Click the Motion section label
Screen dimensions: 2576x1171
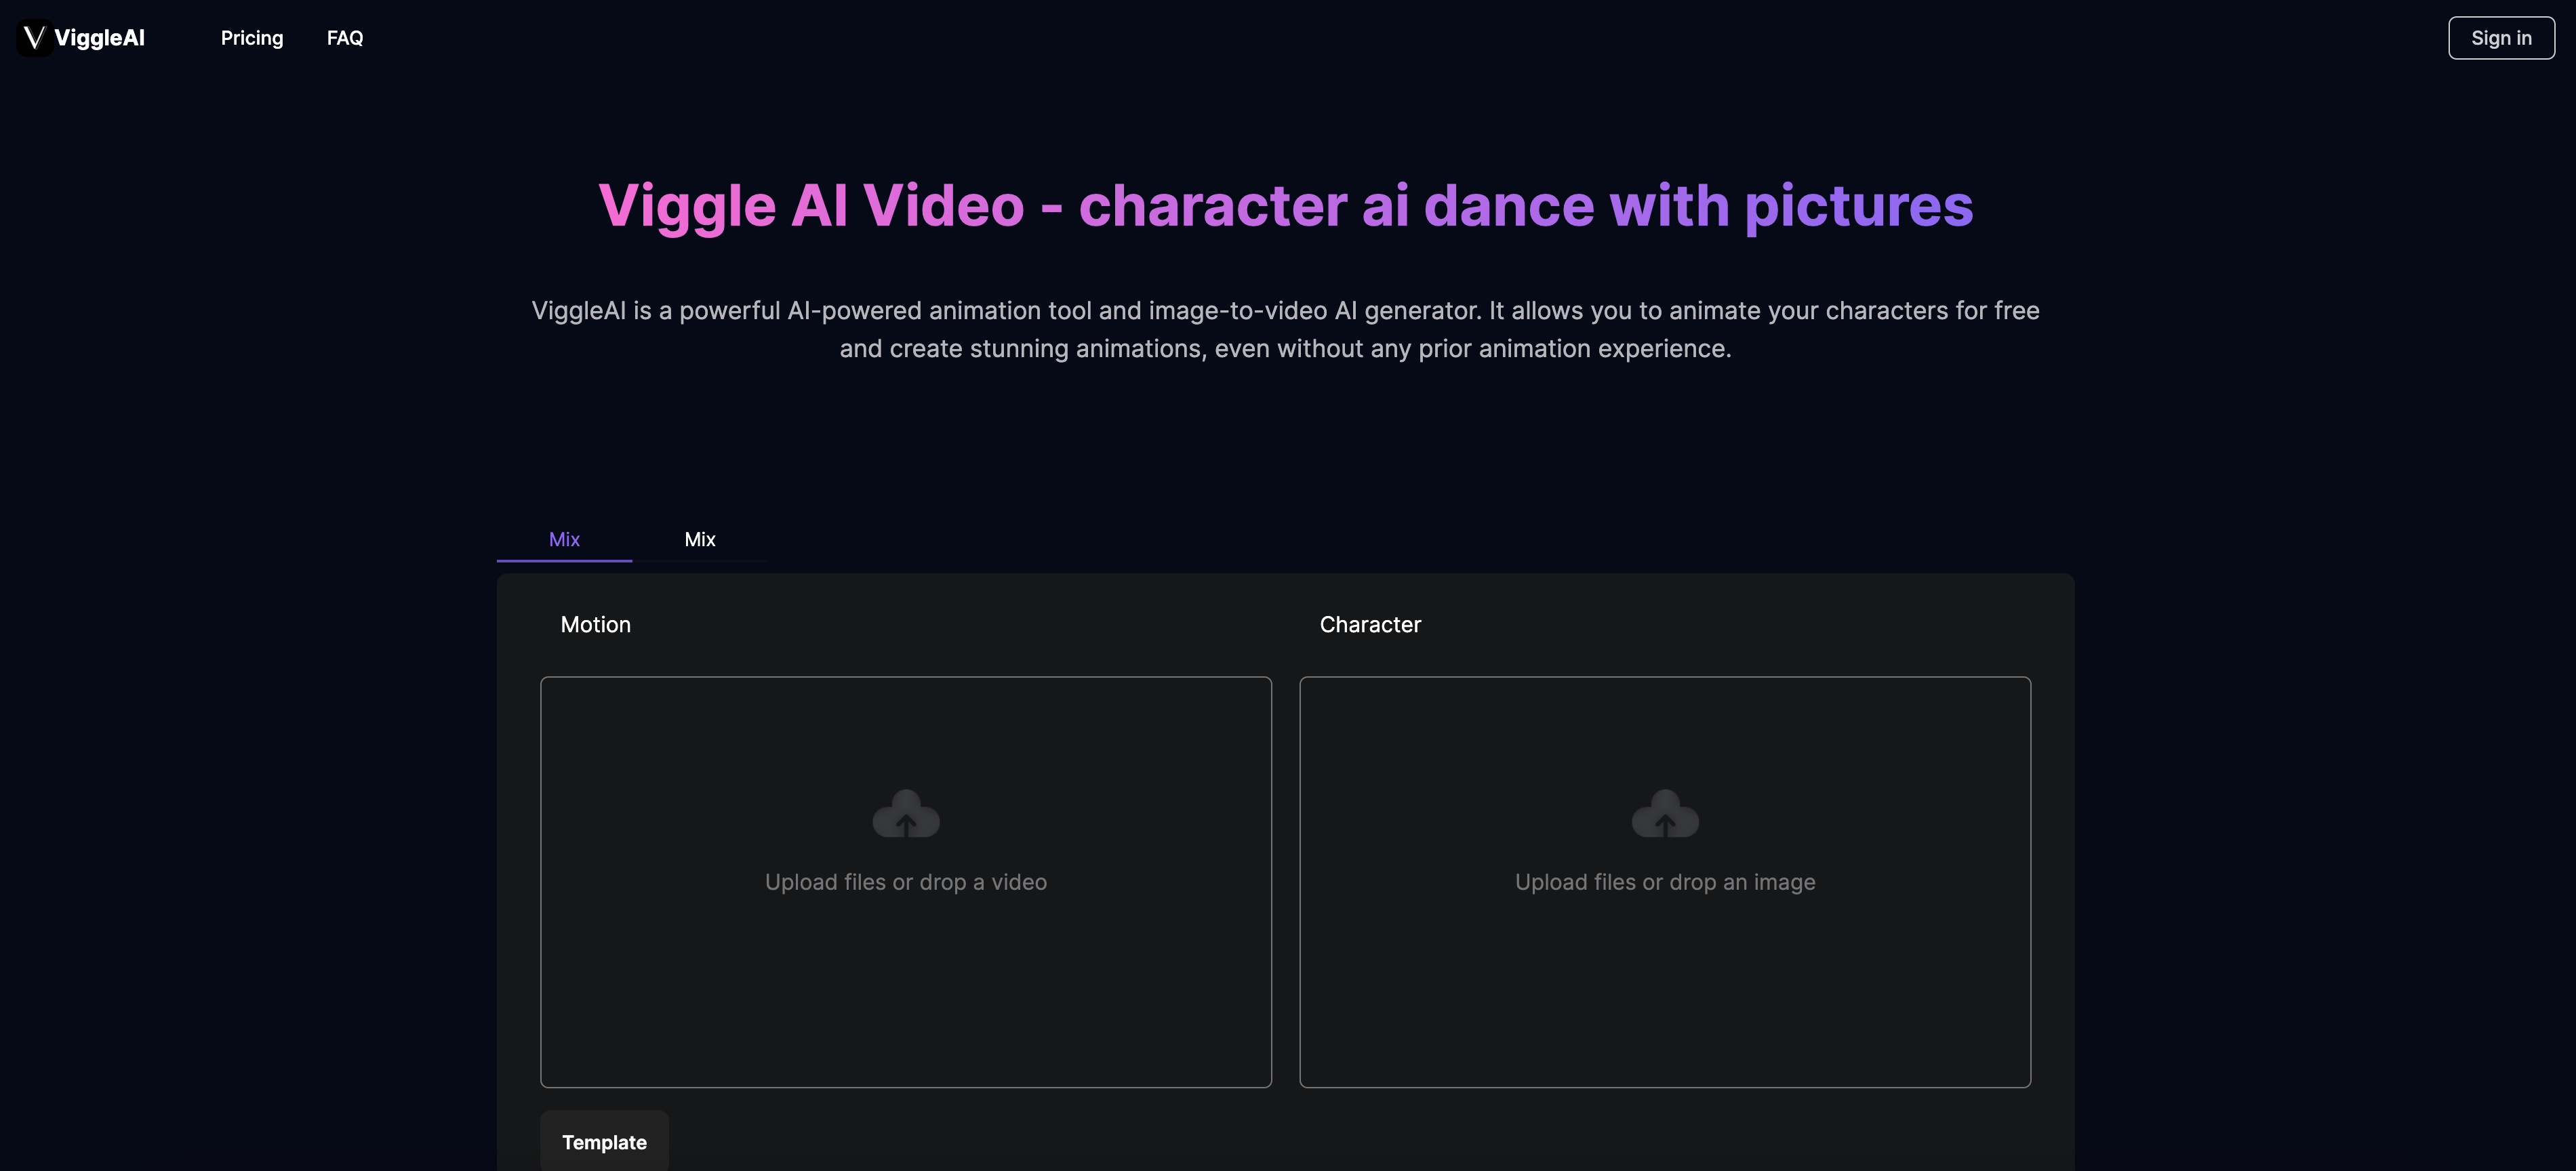pyautogui.click(x=595, y=625)
